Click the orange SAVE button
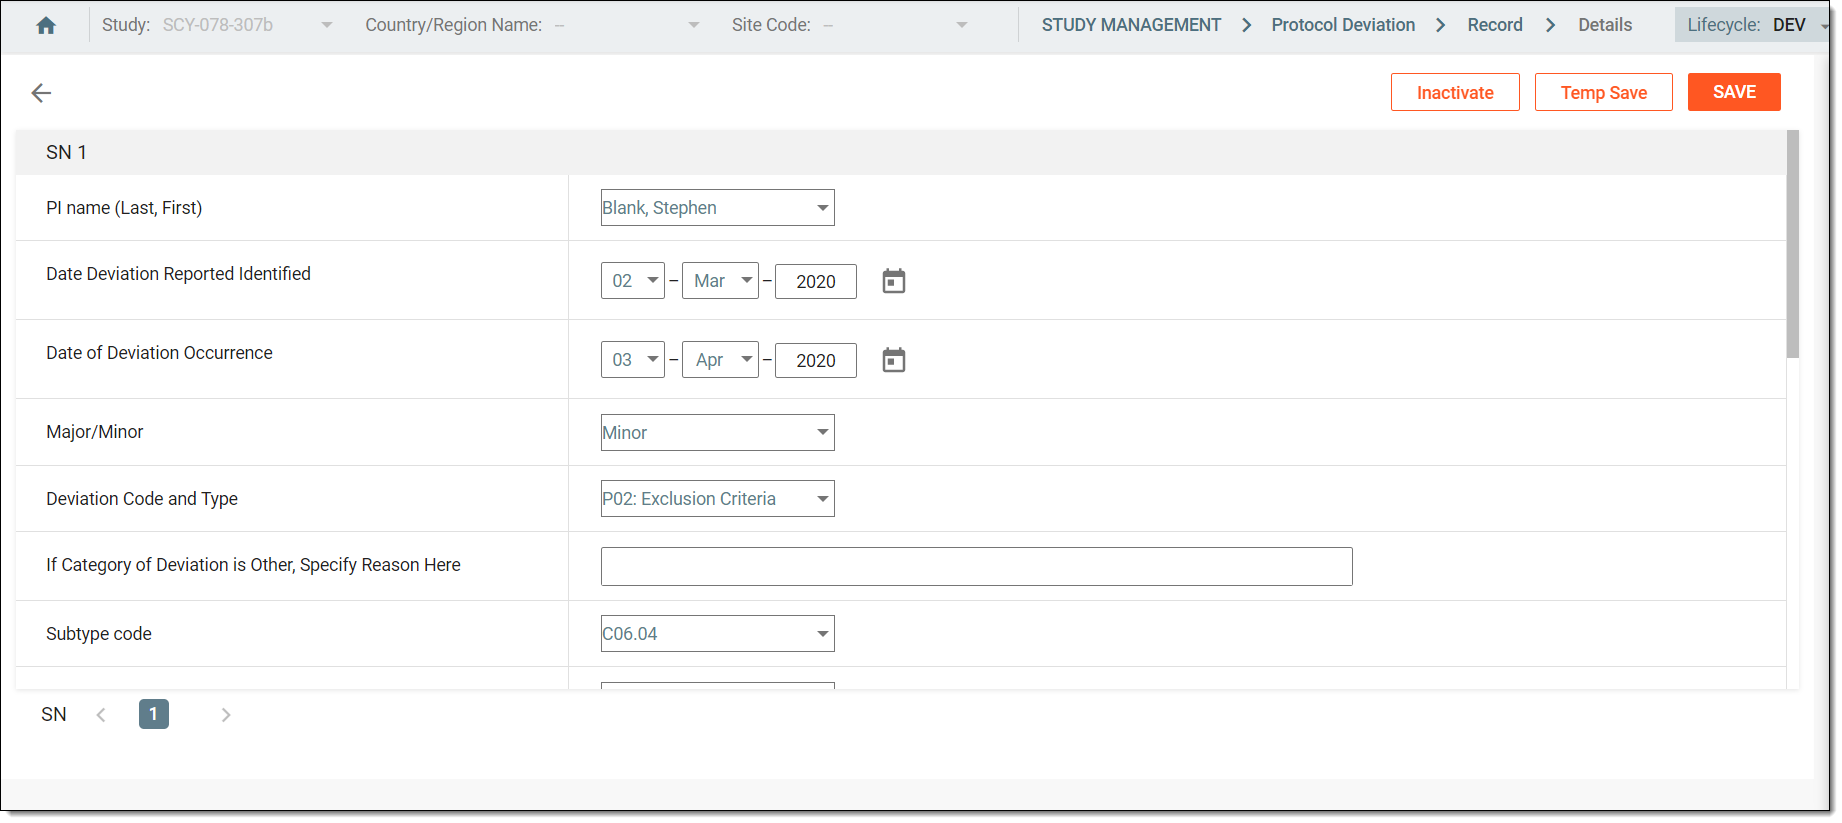 1734,92
